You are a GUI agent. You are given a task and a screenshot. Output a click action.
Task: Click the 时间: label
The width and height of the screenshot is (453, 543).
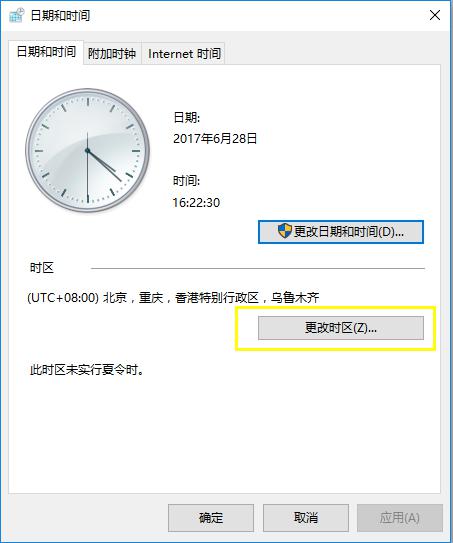[187, 180]
